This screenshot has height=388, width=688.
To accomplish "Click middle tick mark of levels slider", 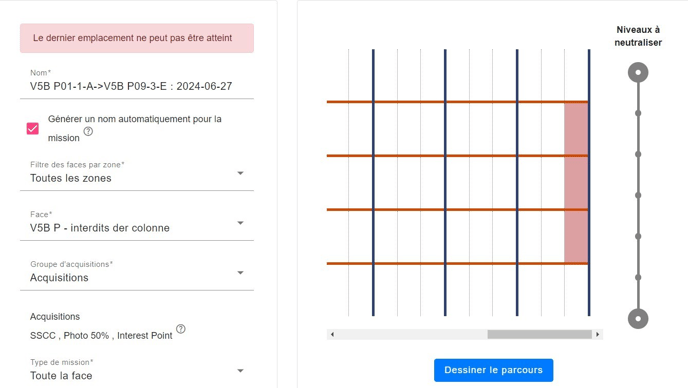I will (638, 195).
